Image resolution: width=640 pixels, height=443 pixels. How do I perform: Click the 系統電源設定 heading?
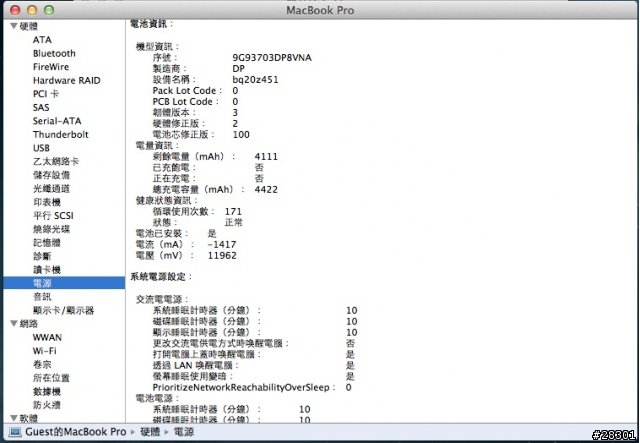click(x=160, y=277)
